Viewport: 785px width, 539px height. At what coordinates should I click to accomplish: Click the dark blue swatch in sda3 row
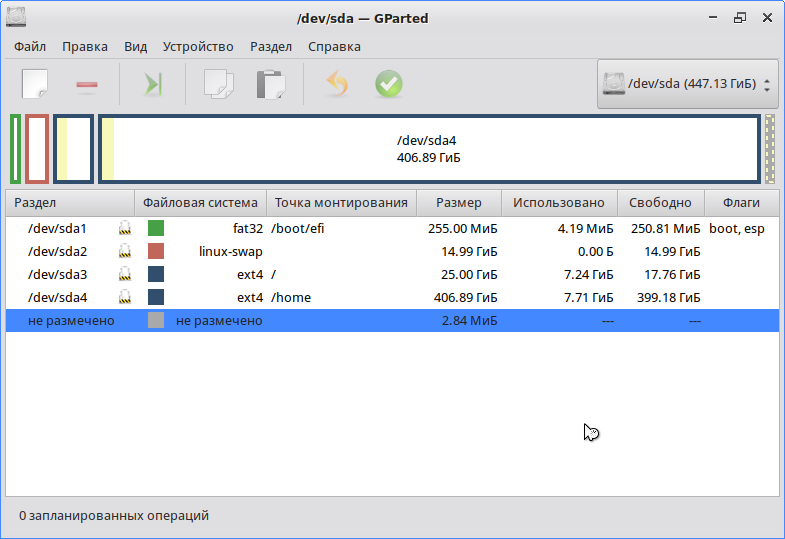pos(156,274)
